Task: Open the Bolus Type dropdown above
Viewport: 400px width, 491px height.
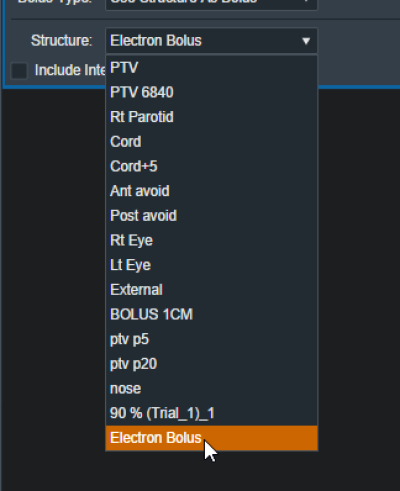Action: point(212,3)
